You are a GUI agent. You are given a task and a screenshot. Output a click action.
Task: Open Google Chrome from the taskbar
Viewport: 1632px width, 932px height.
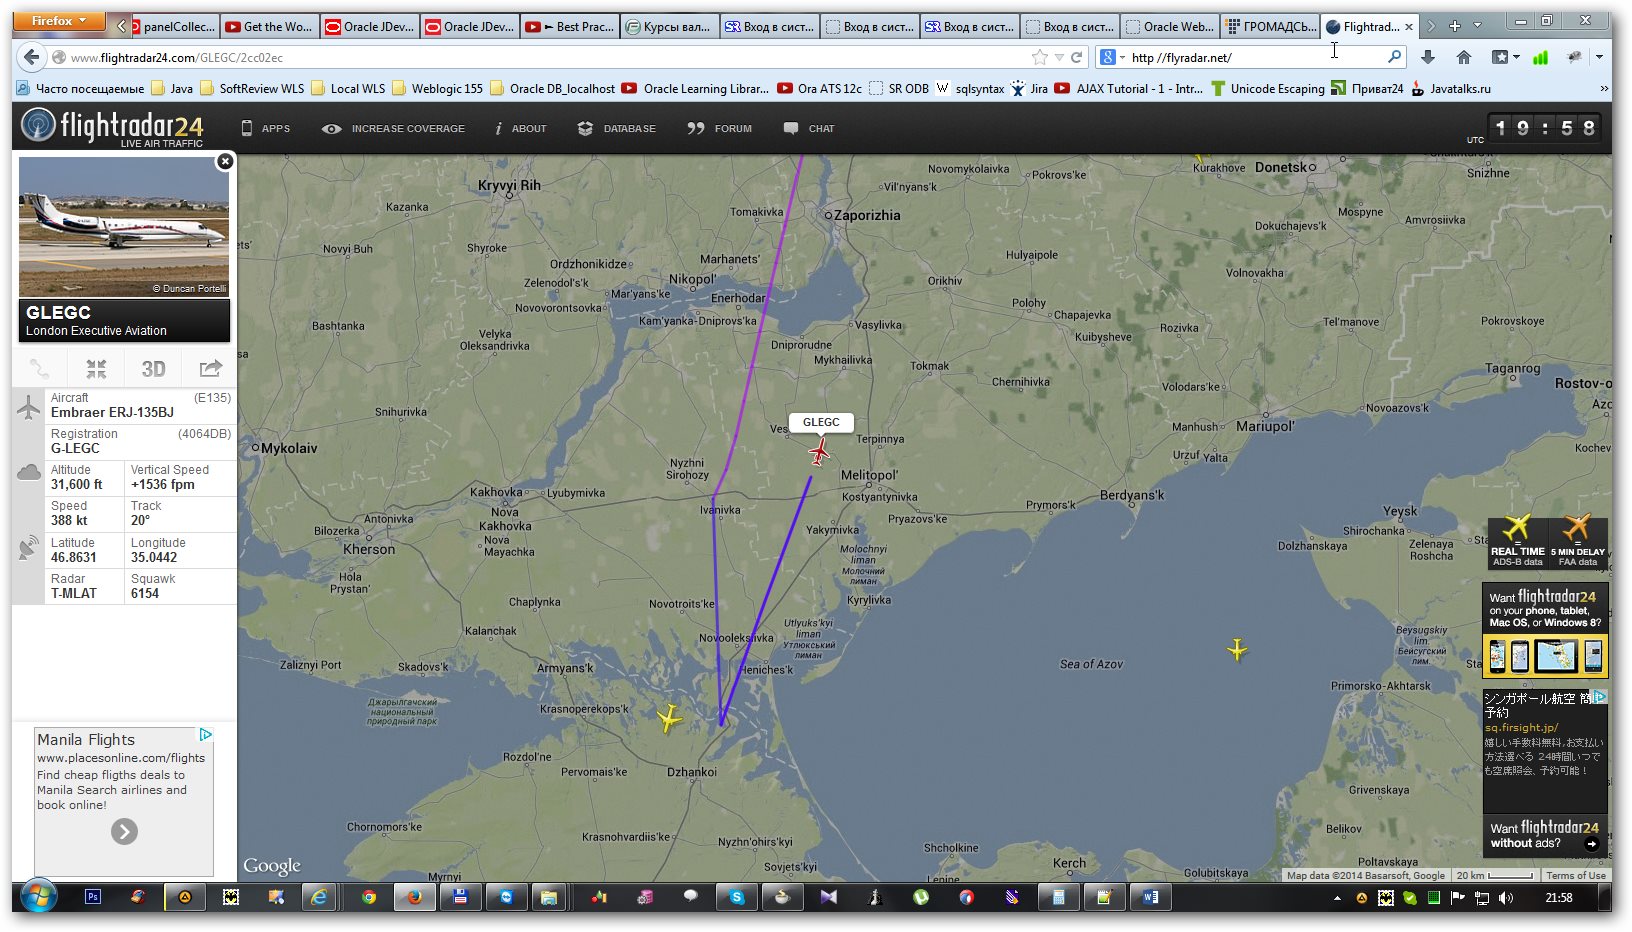point(369,897)
